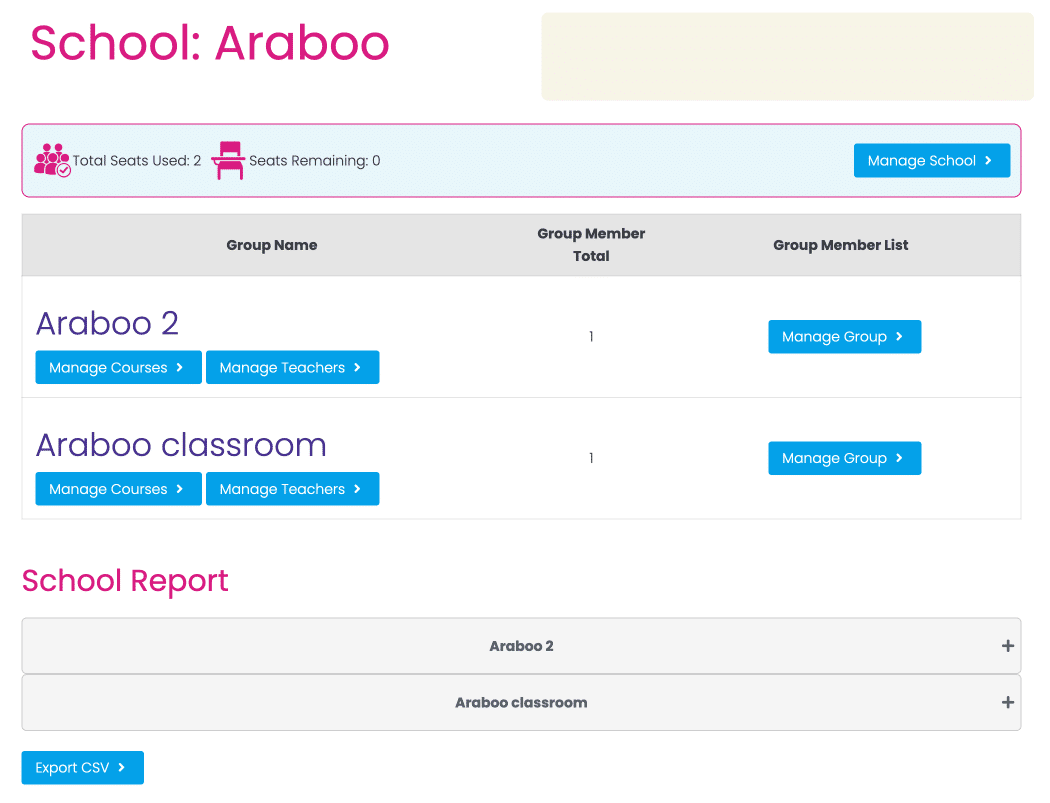The image size is (1050, 803).
Task: Open Manage School
Action: [932, 160]
